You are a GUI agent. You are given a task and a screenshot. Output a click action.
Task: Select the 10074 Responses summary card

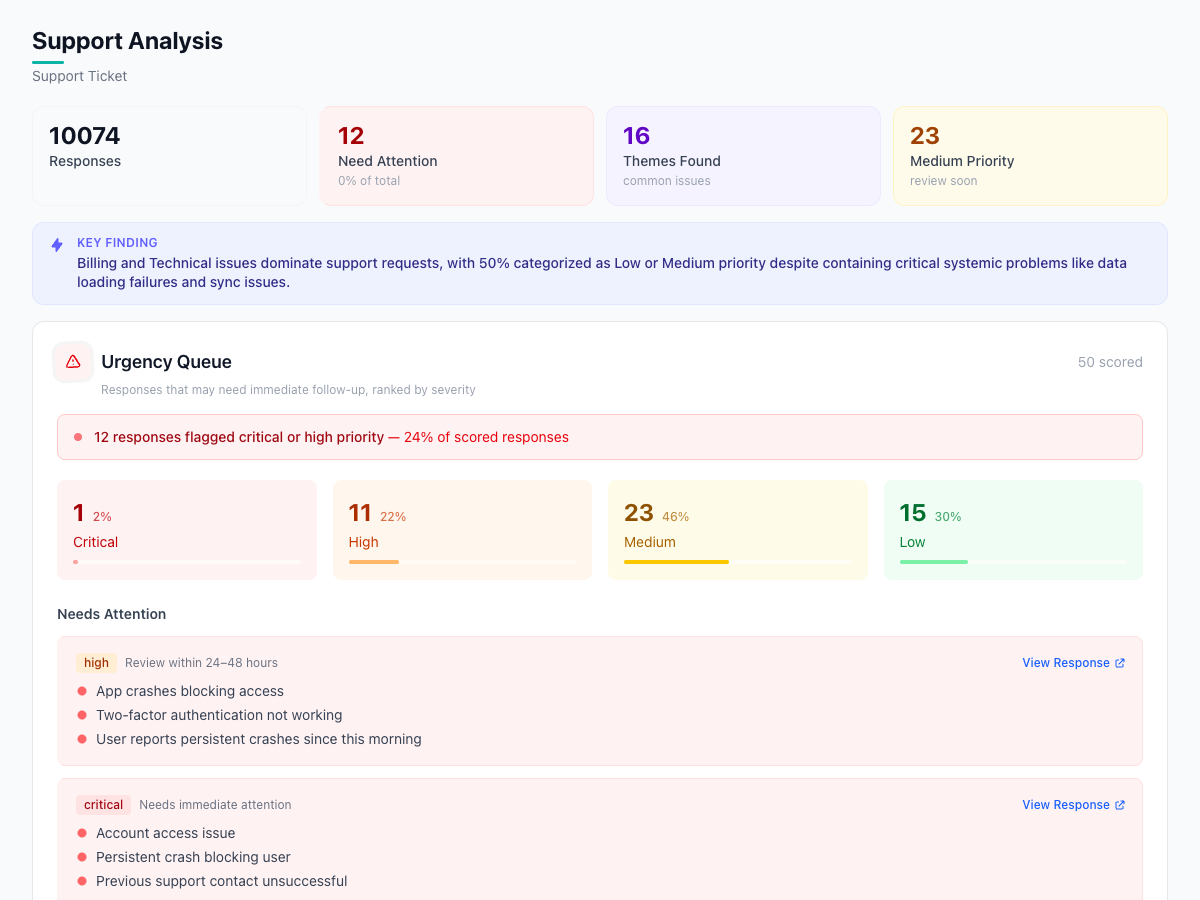(x=169, y=155)
